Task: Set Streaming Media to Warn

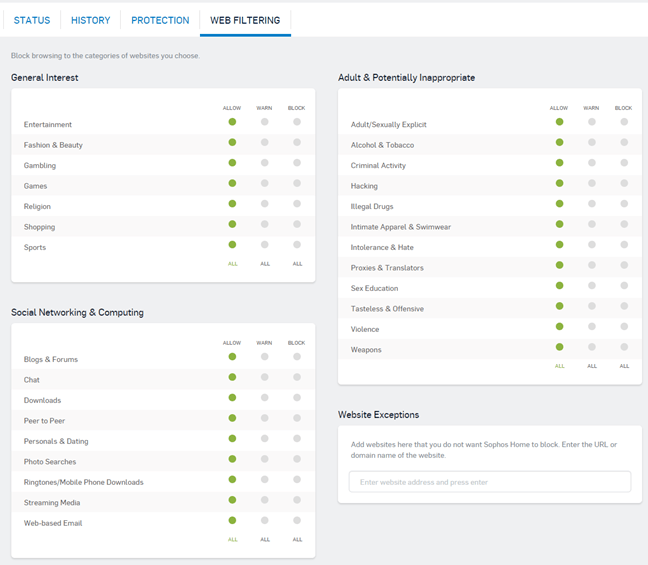Action: (x=265, y=500)
